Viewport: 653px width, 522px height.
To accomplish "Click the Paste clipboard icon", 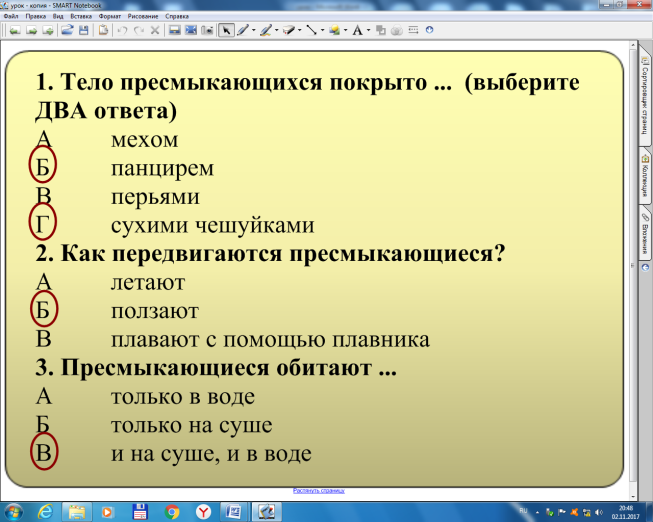I will (x=103, y=30).
